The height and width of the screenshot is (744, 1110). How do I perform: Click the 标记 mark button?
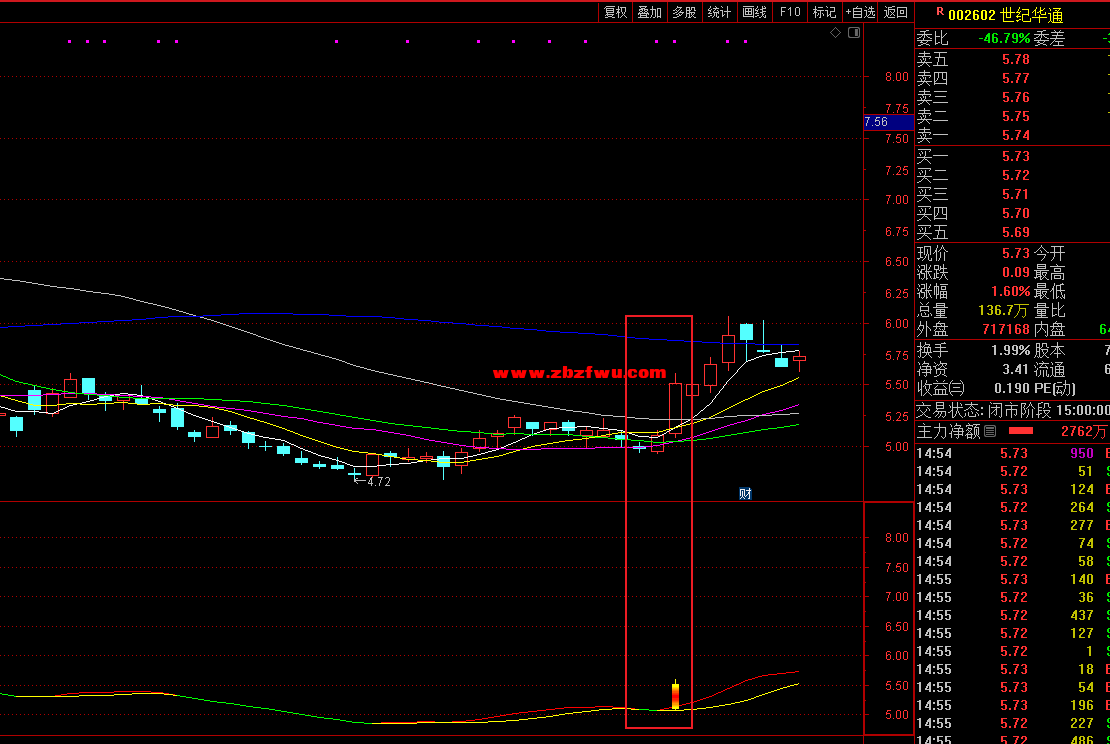click(824, 12)
